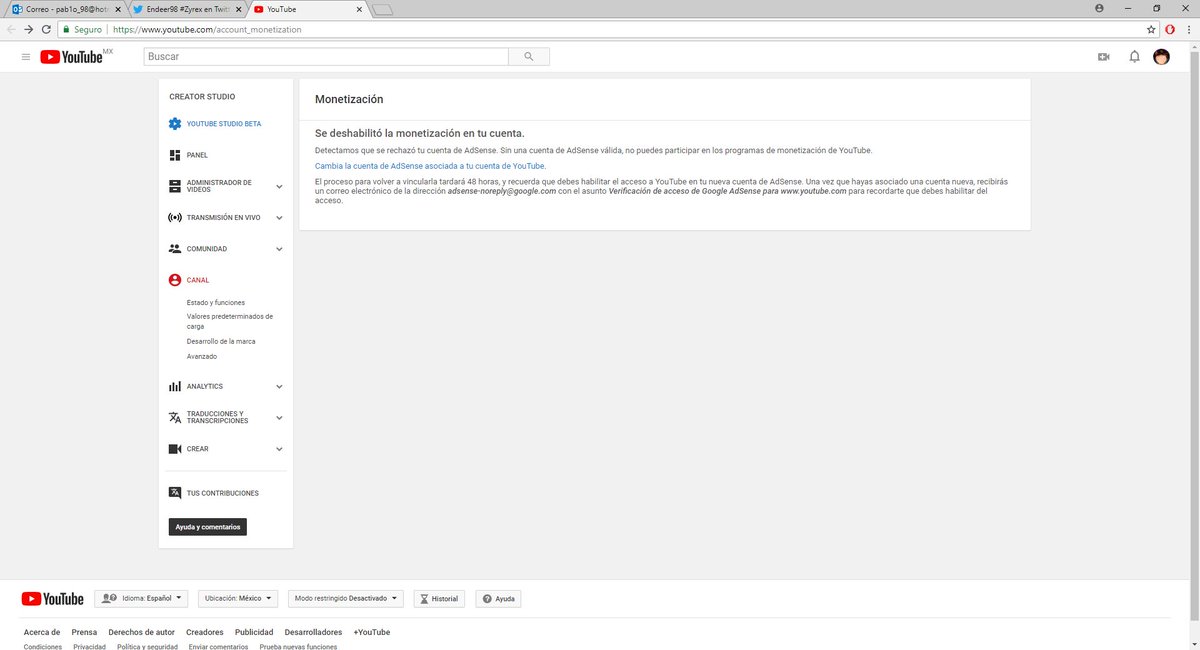Click the footer YouTube logo

point(52,598)
